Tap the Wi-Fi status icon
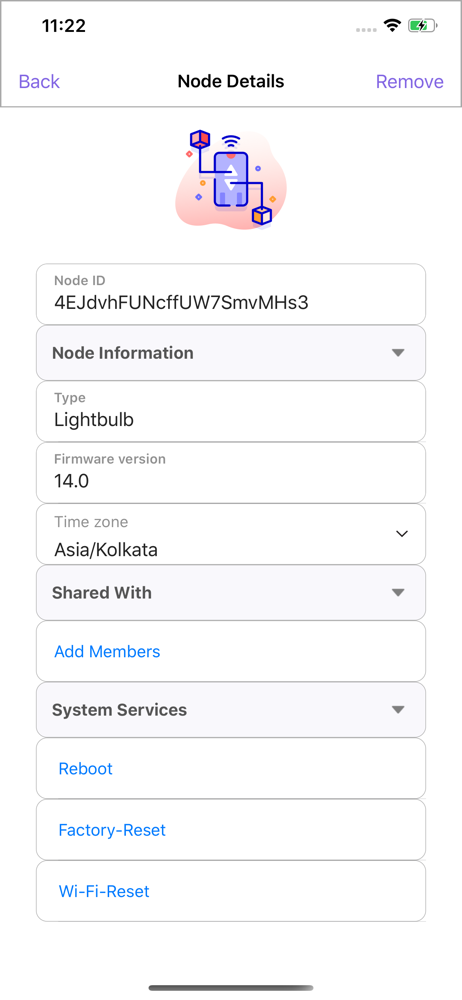 pos(391,26)
